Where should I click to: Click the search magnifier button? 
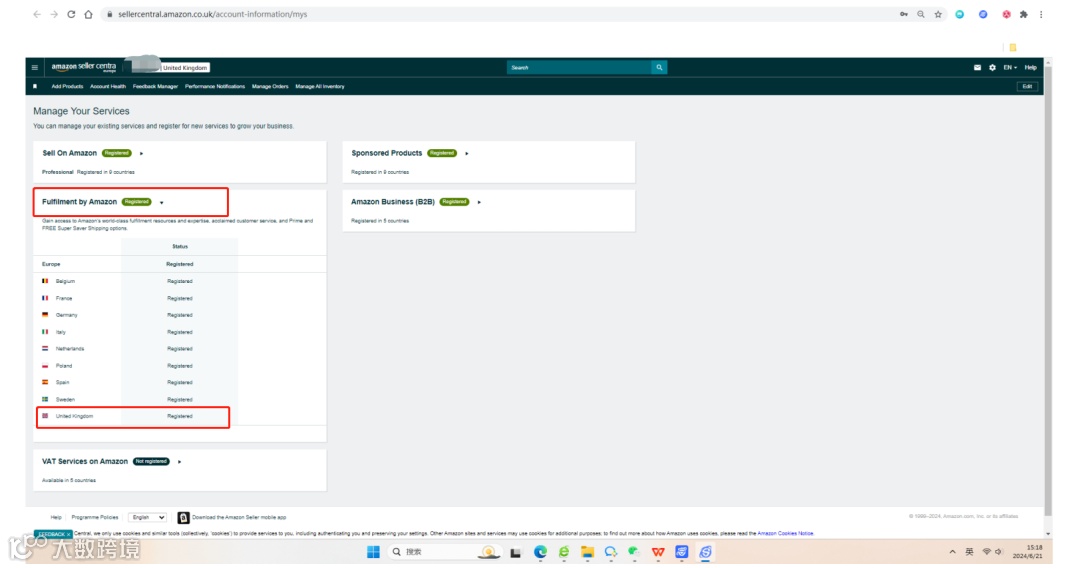point(659,67)
